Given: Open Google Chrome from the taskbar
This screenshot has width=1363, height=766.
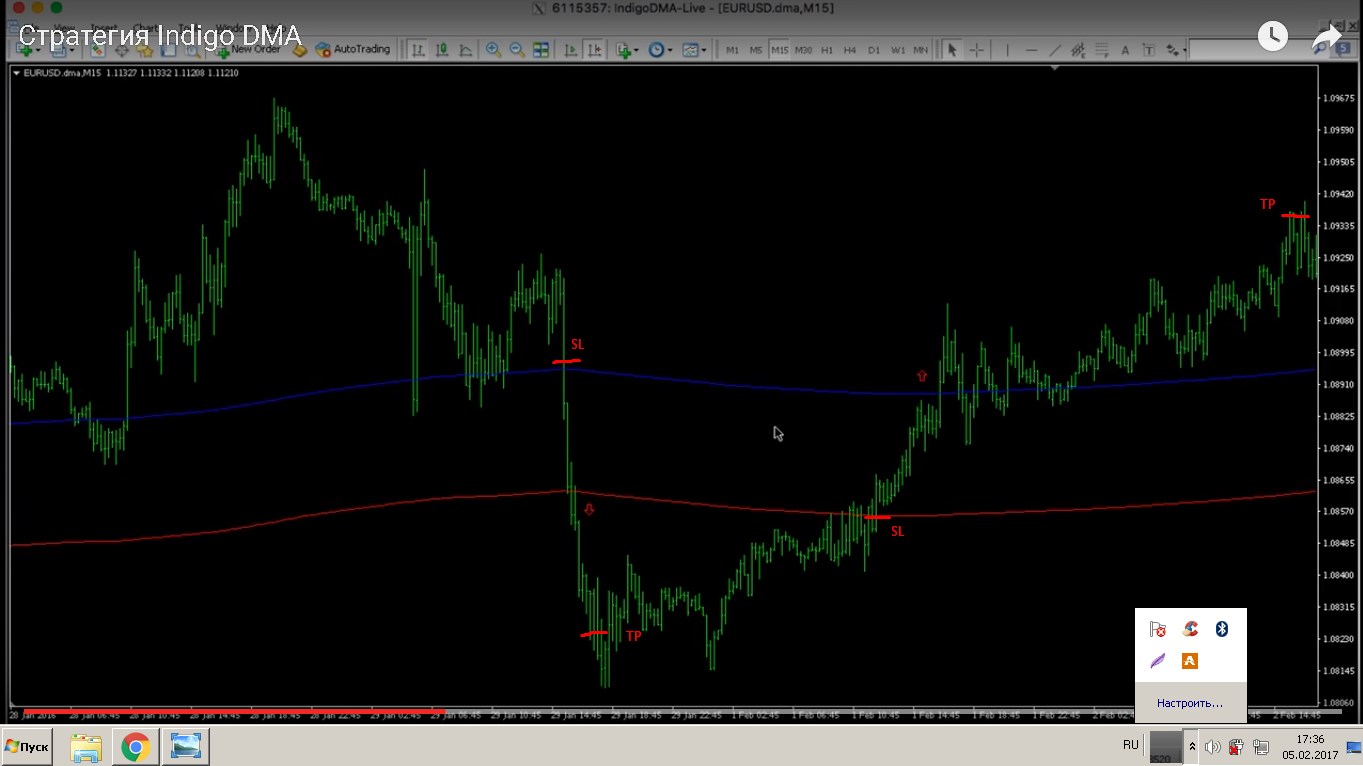Looking at the screenshot, I should [x=136, y=747].
